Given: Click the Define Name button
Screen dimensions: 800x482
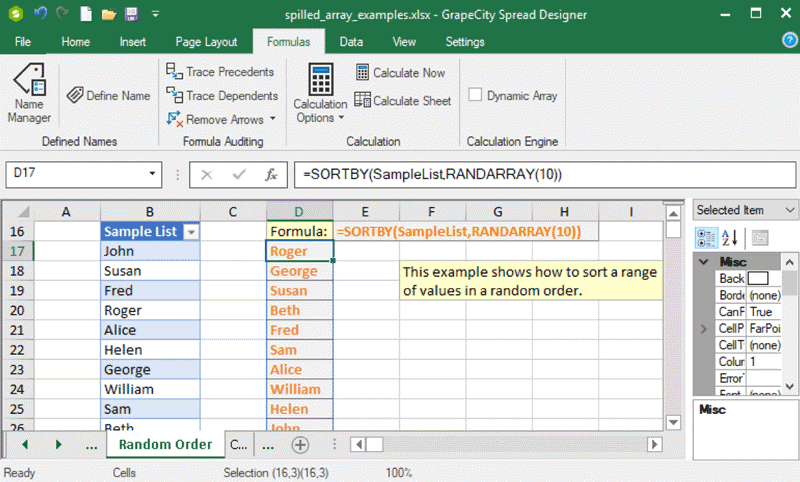Looking at the screenshot, I should point(108,96).
